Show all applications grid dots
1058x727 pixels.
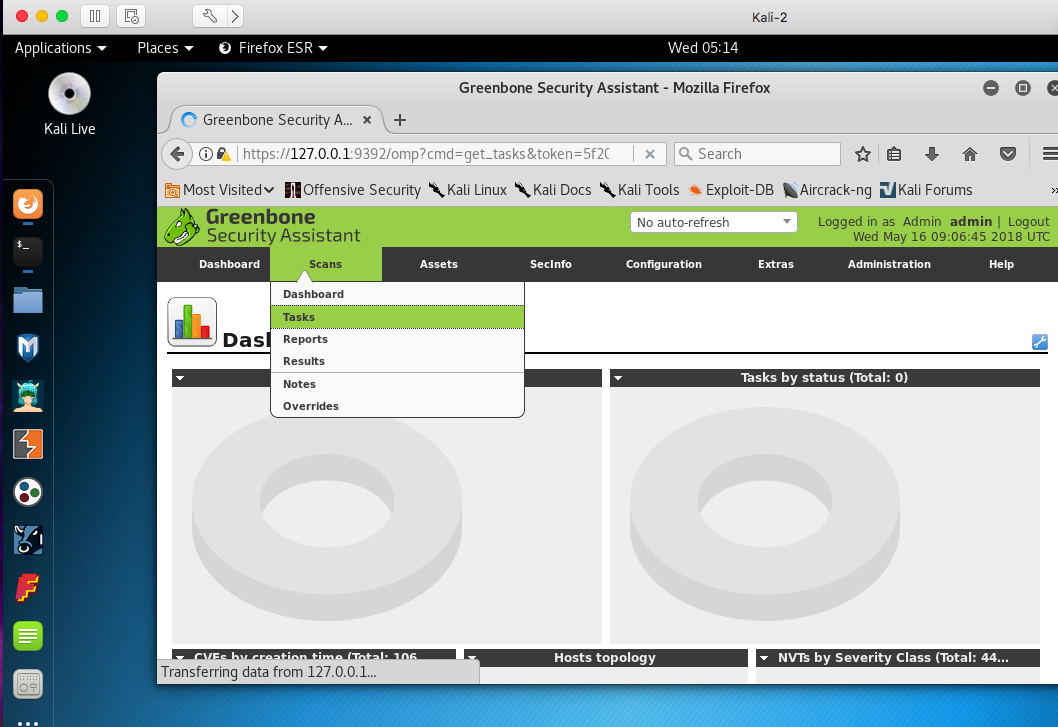(28, 723)
